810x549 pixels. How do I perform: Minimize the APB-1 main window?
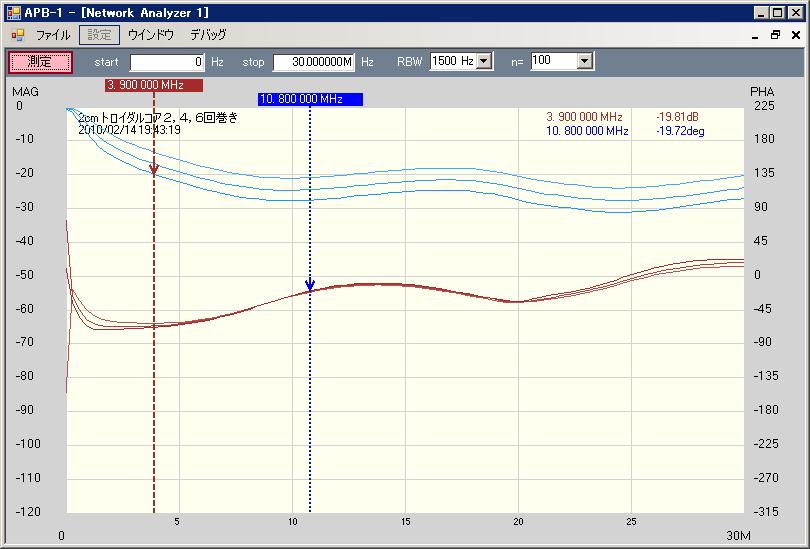tap(762, 13)
